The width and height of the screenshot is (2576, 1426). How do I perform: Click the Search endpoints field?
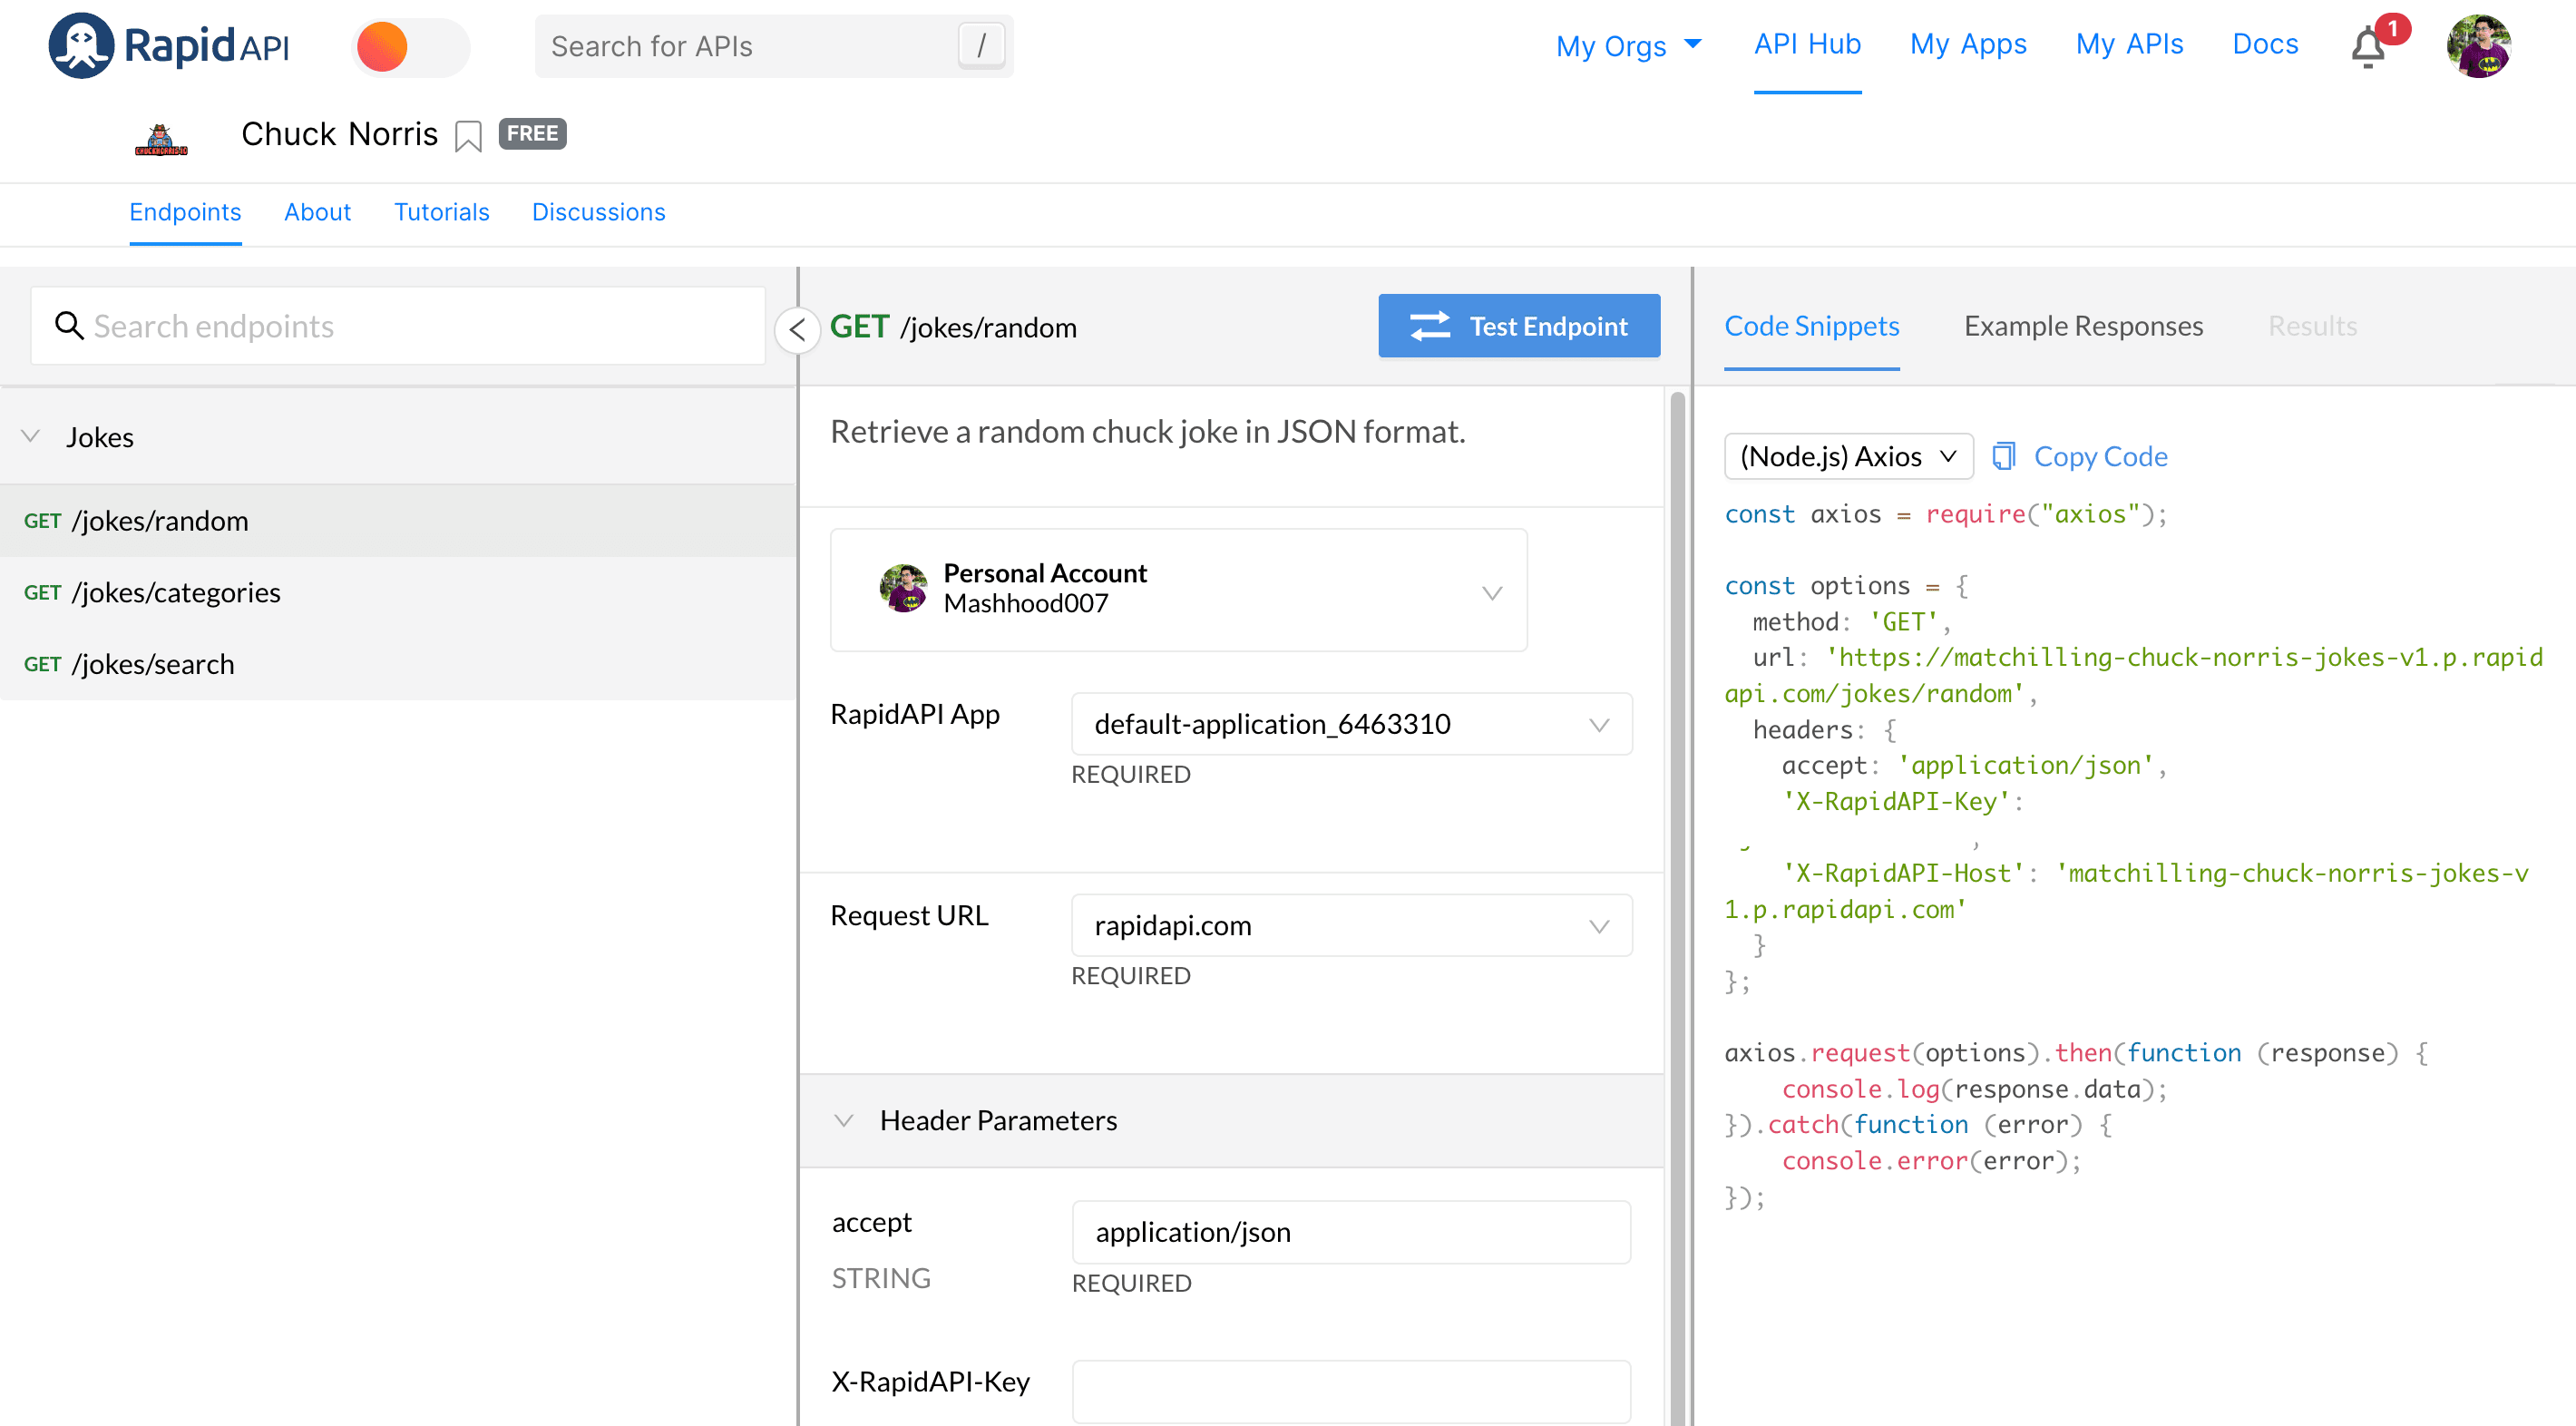(398, 326)
